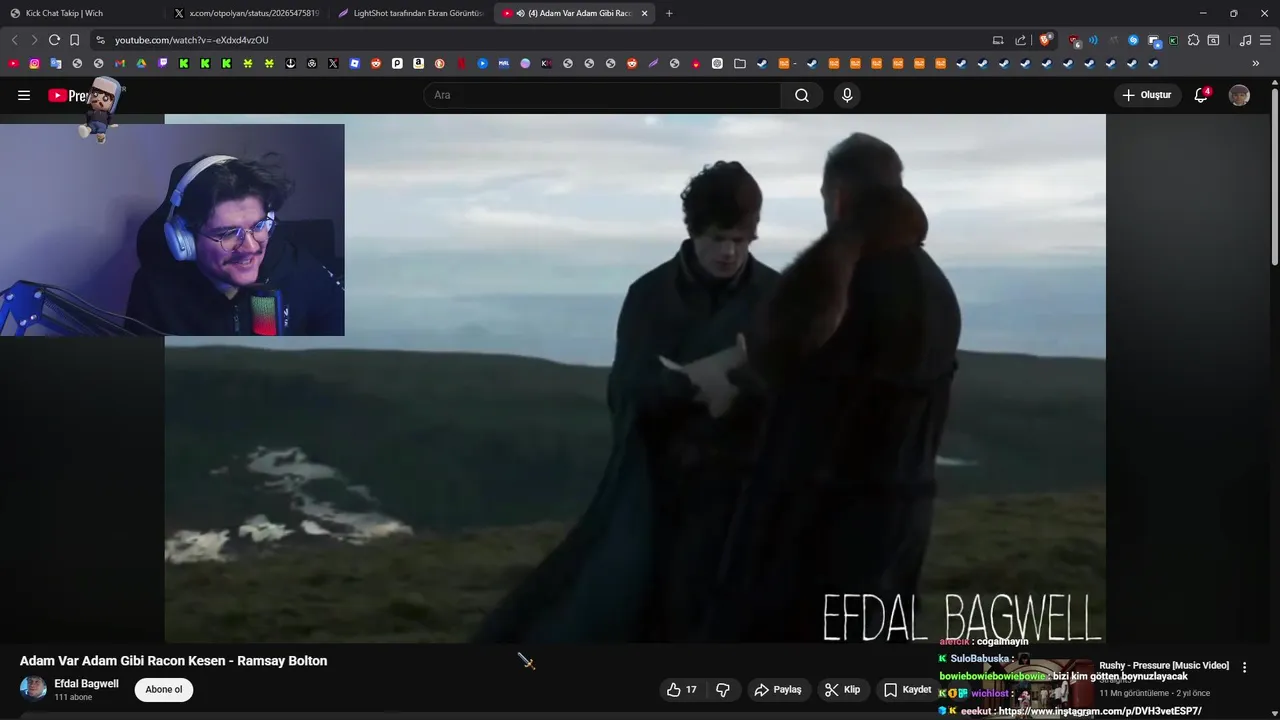Reload the page in browser toolbar
This screenshot has height=720, width=1280.
(54, 40)
